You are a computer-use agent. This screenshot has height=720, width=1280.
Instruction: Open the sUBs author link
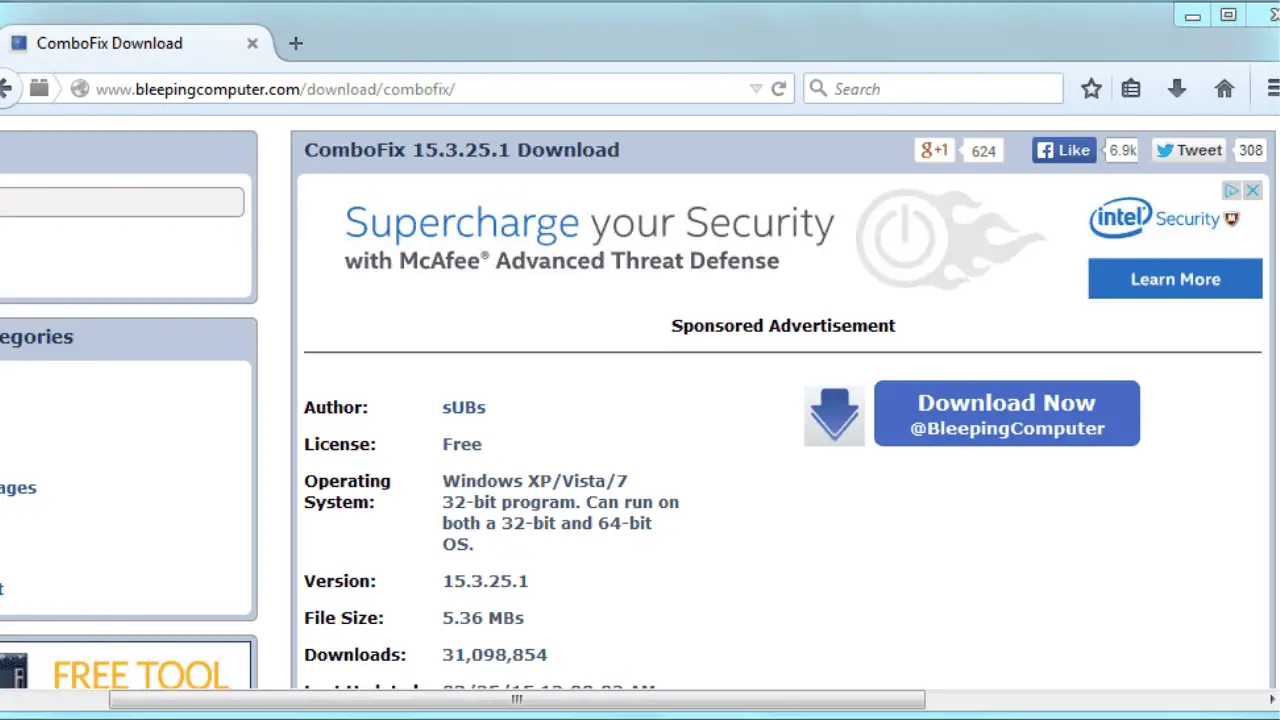pos(464,407)
